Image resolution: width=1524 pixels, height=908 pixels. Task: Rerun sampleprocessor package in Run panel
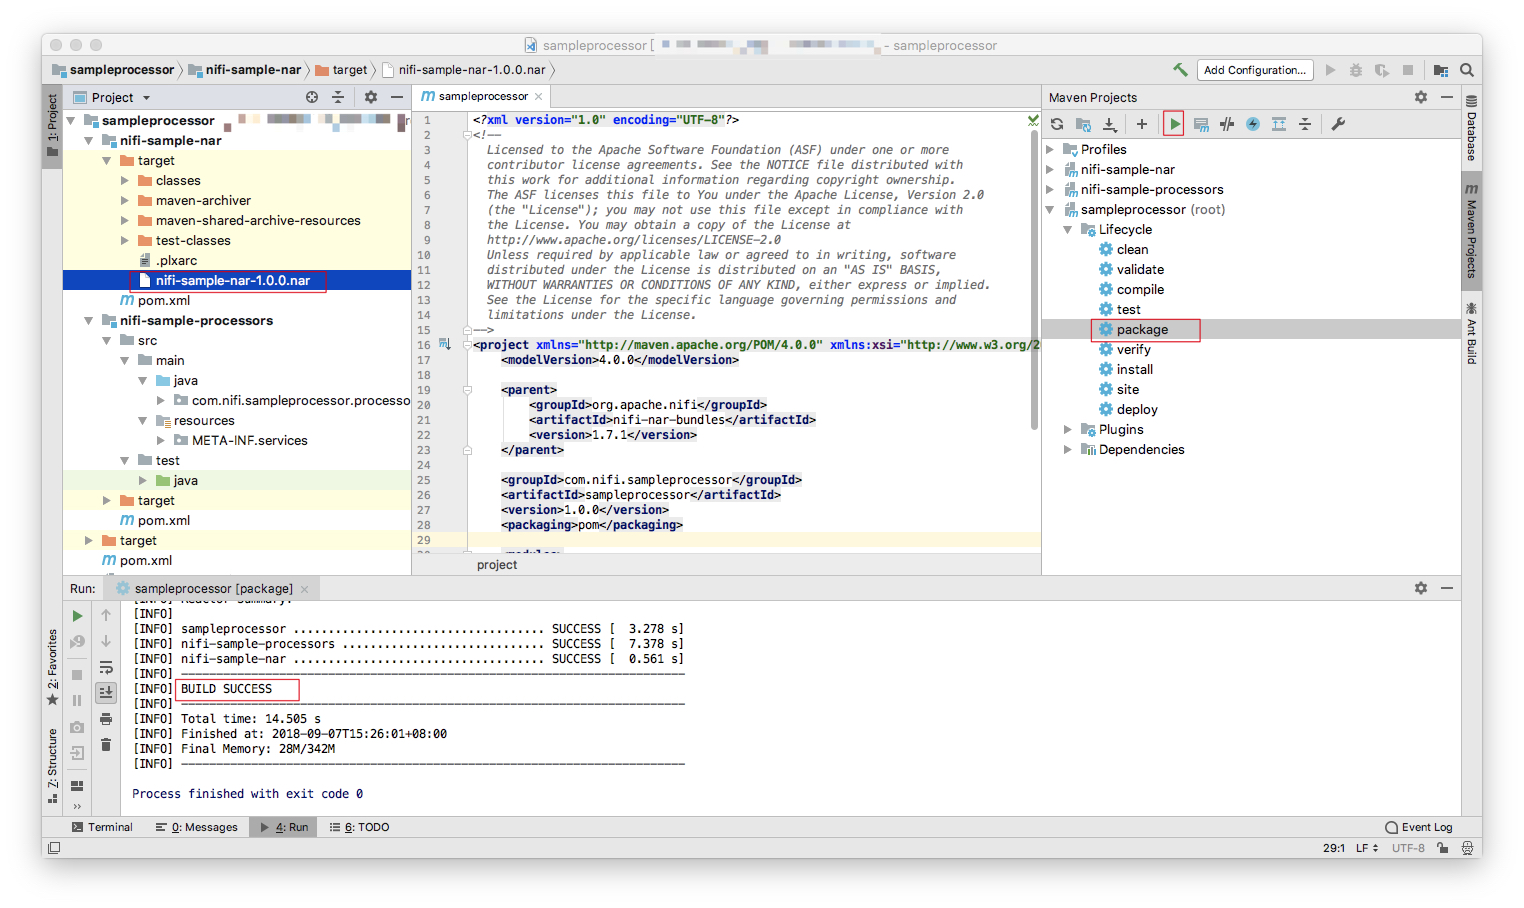(77, 616)
